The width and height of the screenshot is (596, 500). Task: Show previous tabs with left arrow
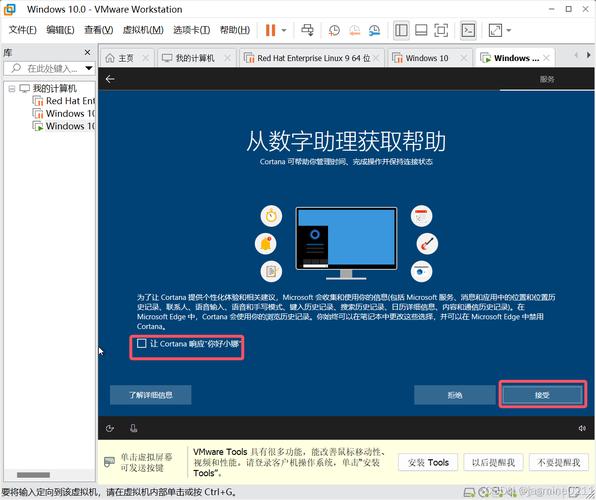576,55
